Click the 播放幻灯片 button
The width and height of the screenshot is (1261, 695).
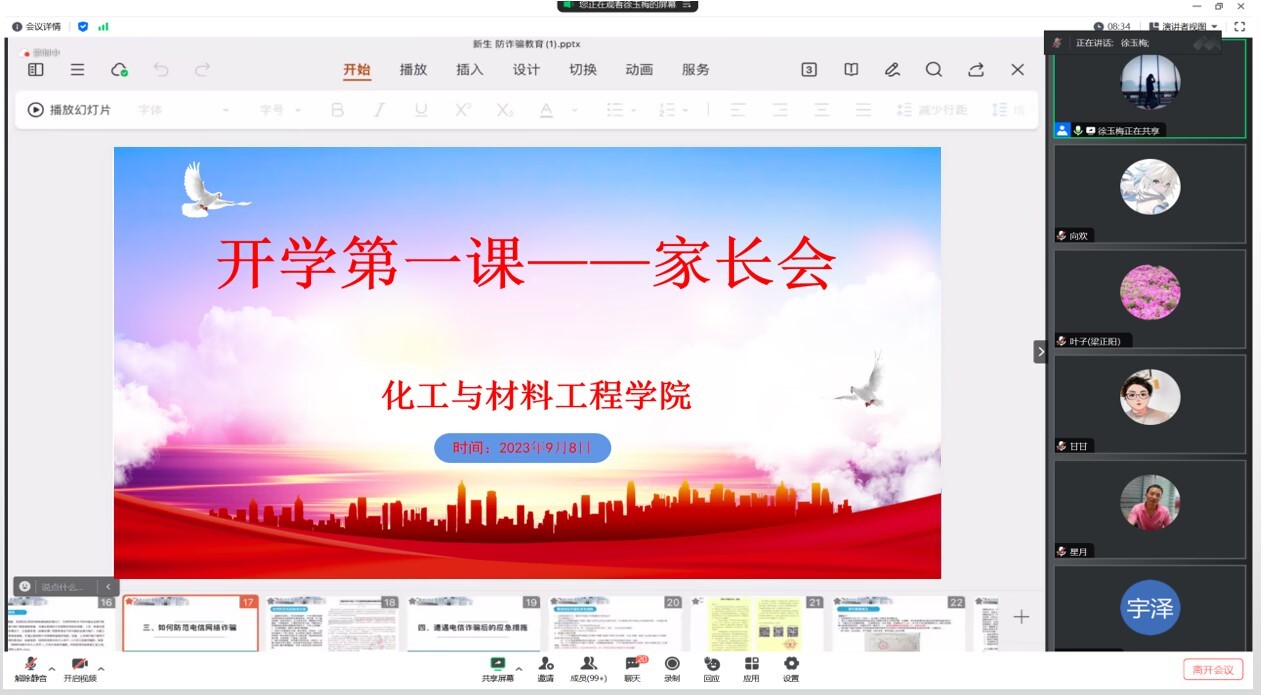pyautogui.click(x=69, y=110)
